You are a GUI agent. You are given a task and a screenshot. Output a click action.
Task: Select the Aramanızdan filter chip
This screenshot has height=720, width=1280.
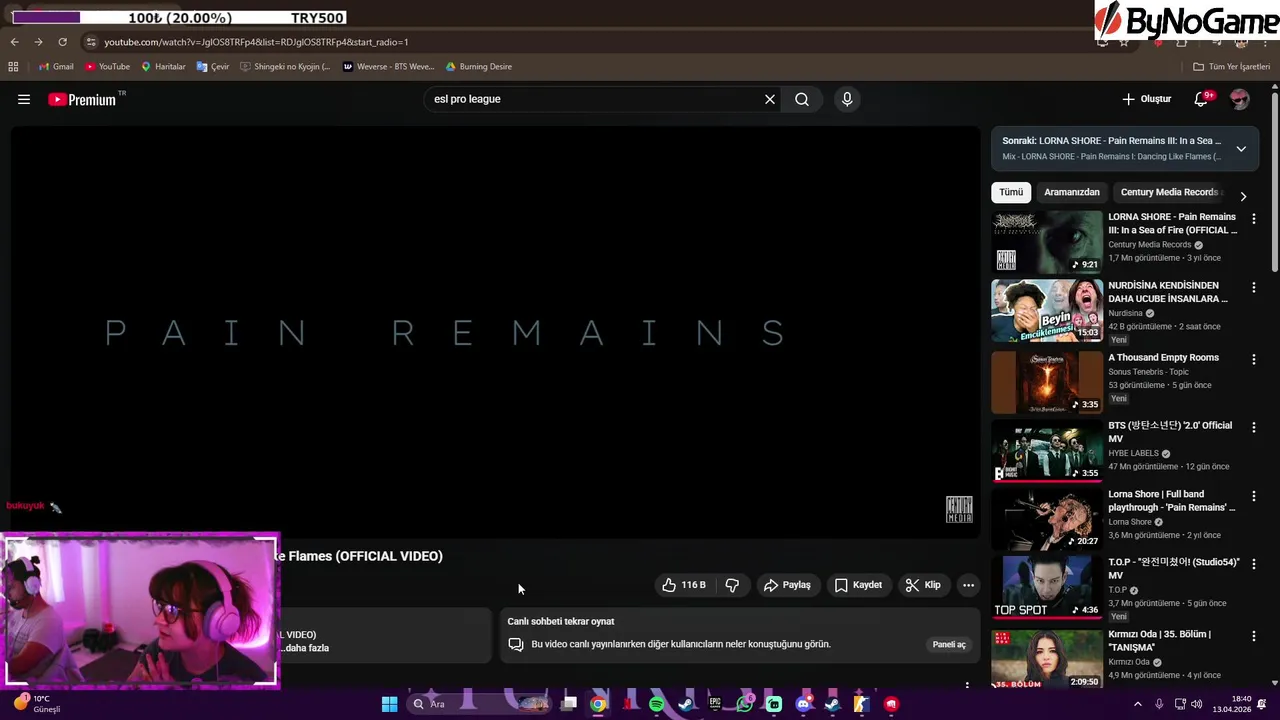1072,192
